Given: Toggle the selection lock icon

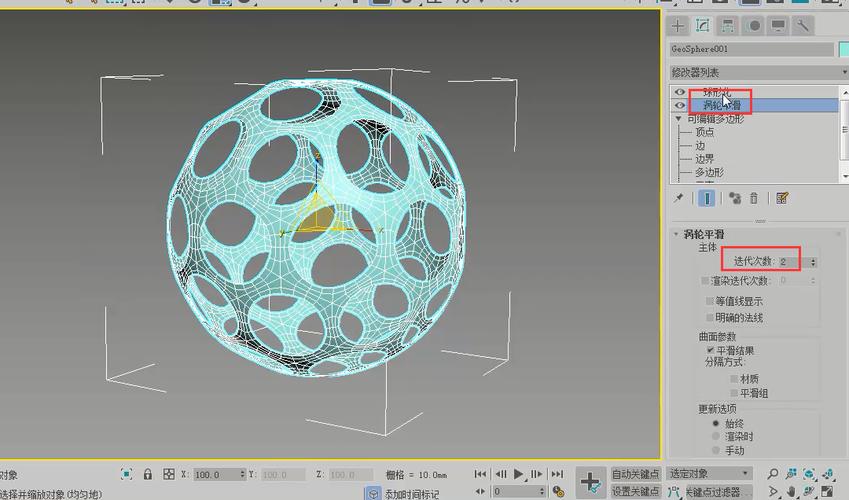Looking at the screenshot, I should pos(147,475).
